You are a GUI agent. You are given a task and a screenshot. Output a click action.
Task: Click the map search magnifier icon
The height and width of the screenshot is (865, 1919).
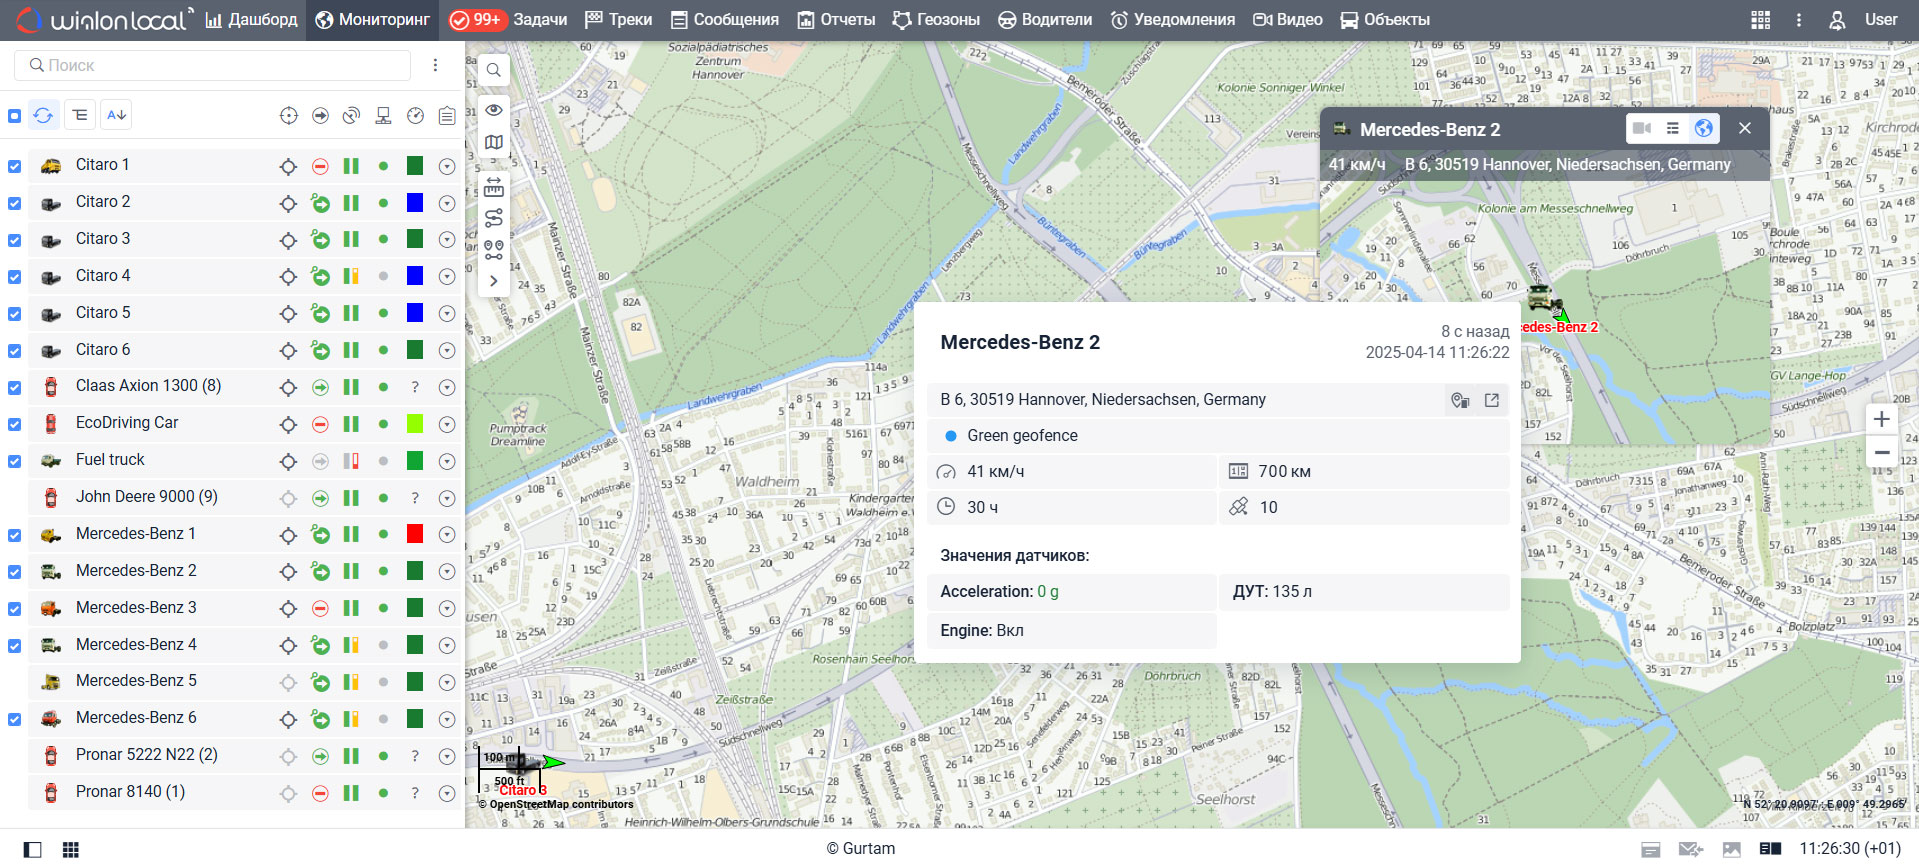click(494, 70)
